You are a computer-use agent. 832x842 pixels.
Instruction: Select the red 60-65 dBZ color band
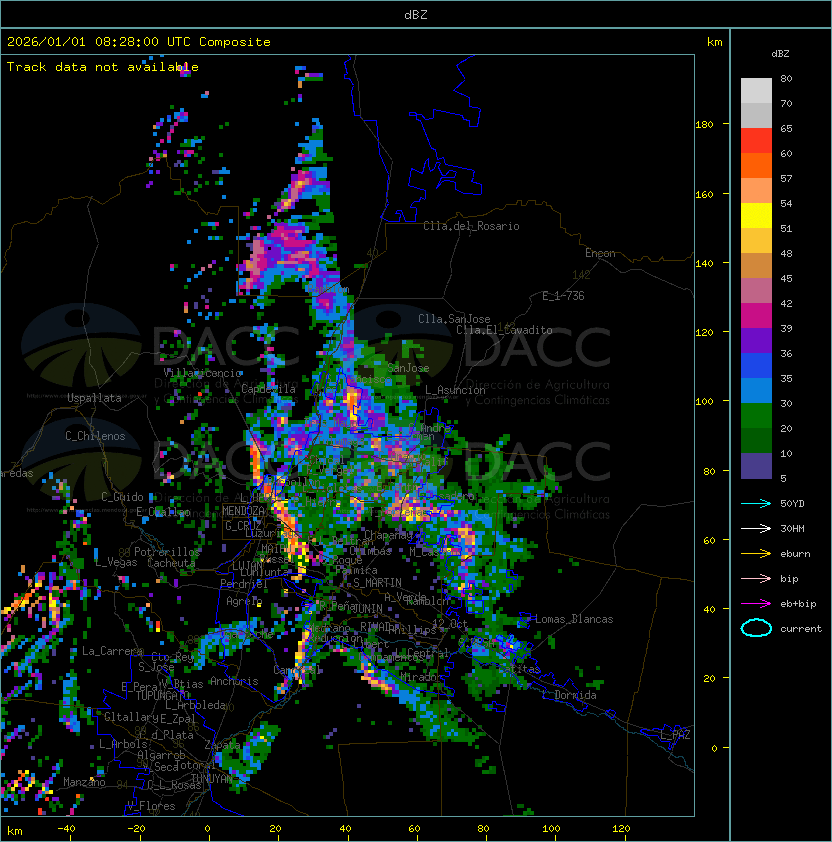(x=756, y=141)
